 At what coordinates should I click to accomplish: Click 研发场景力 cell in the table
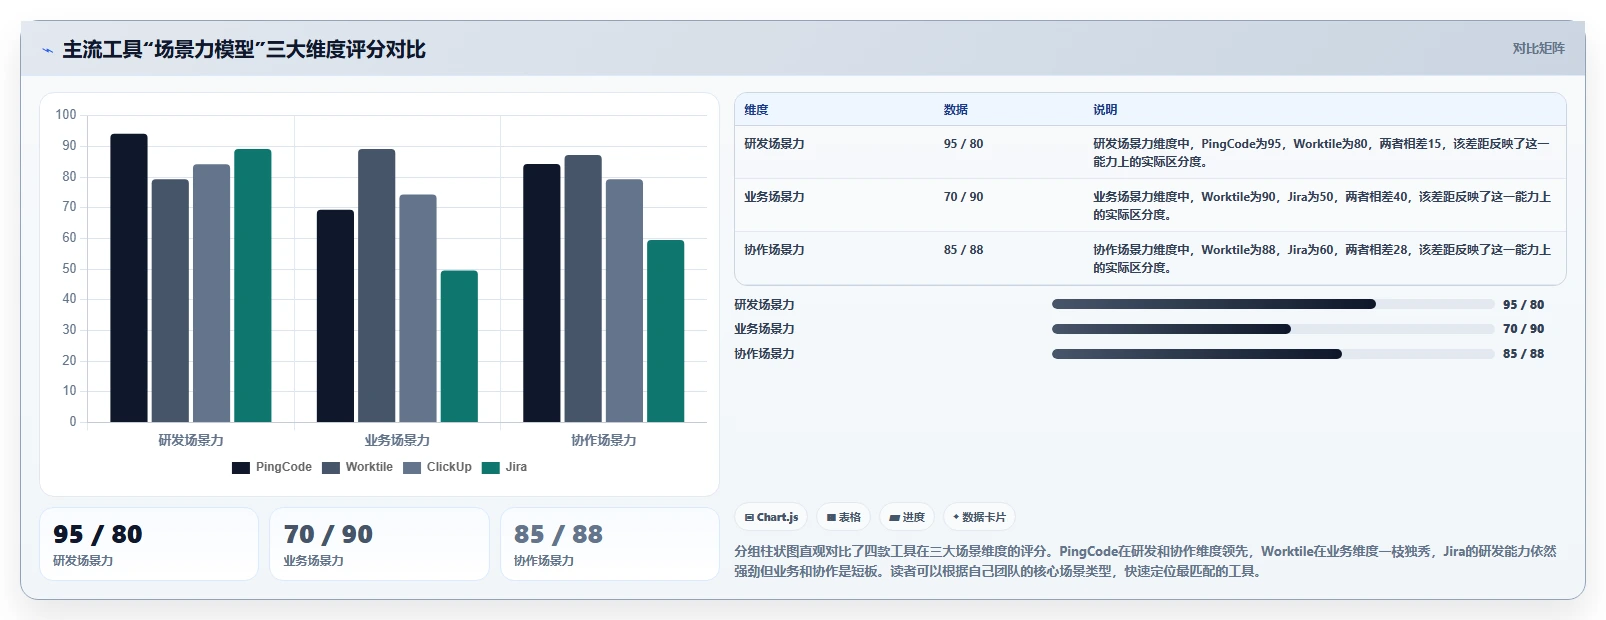(x=774, y=144)
